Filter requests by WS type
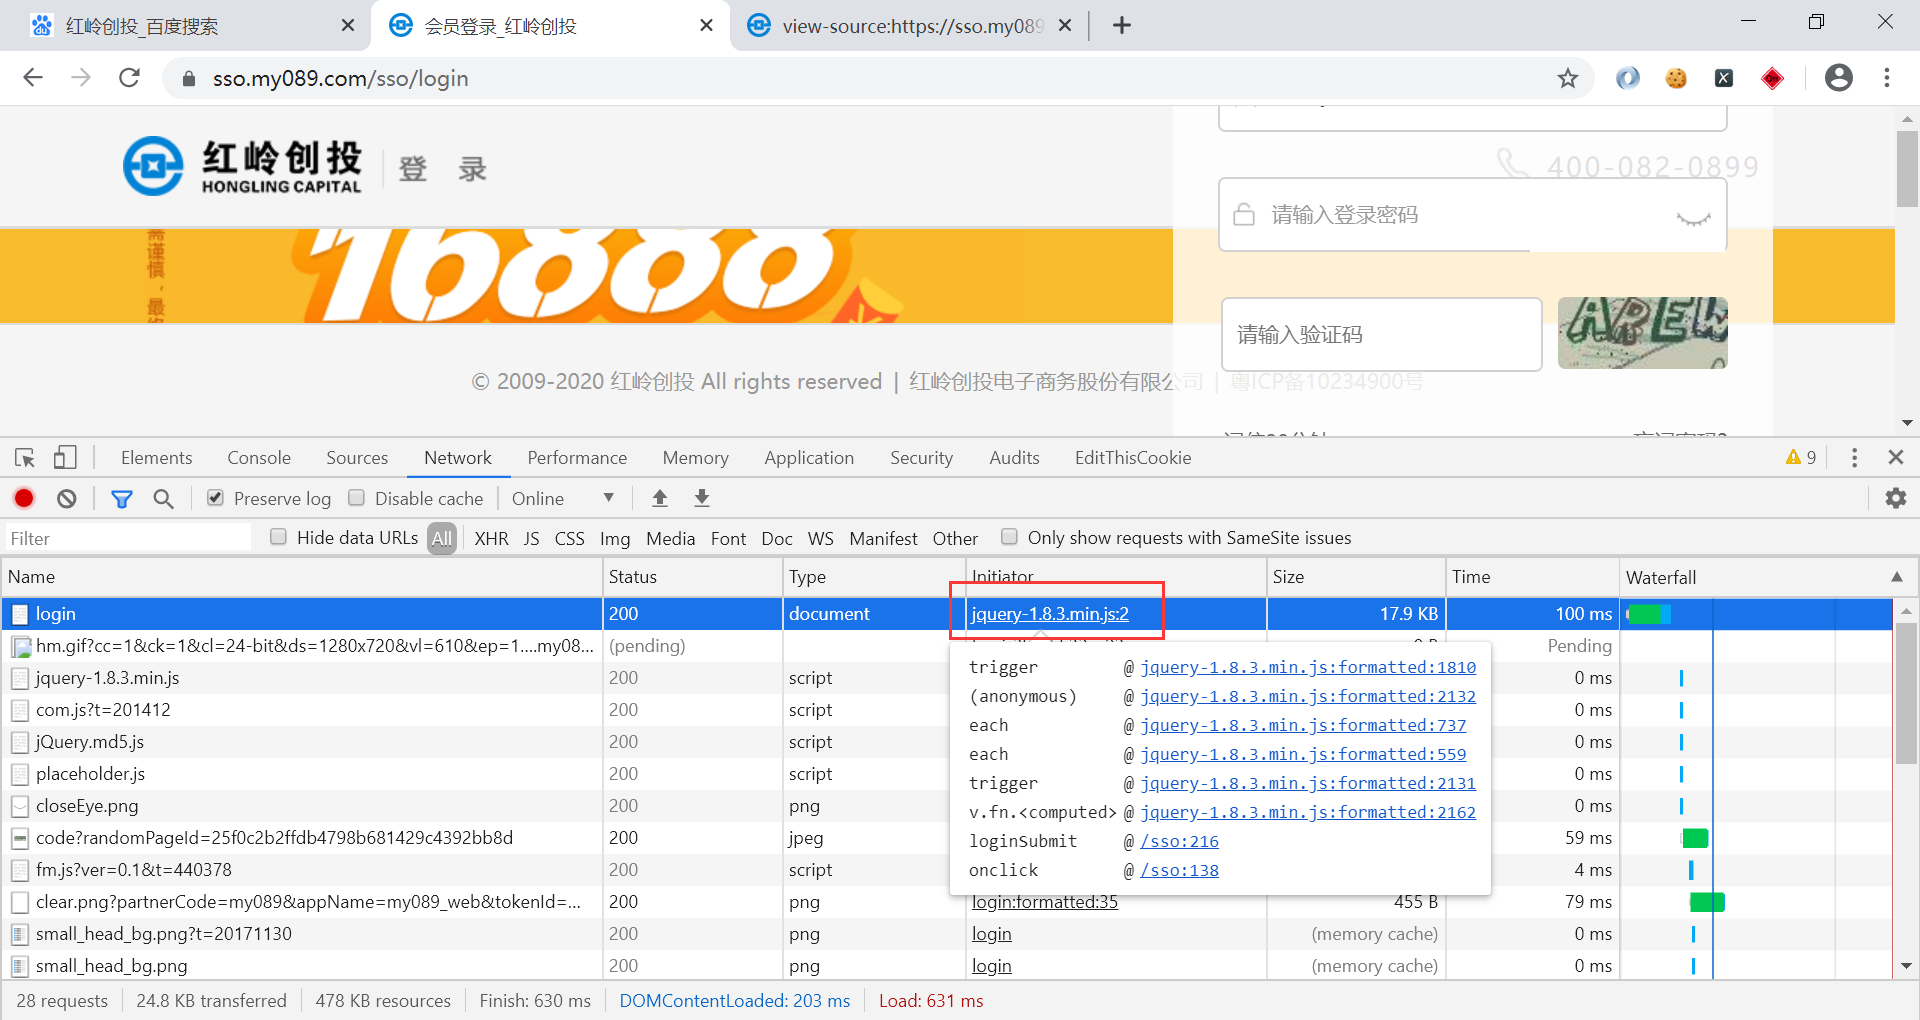Image resolution: width=1920 pixels, height=1020 pixels. click(820, 538)
